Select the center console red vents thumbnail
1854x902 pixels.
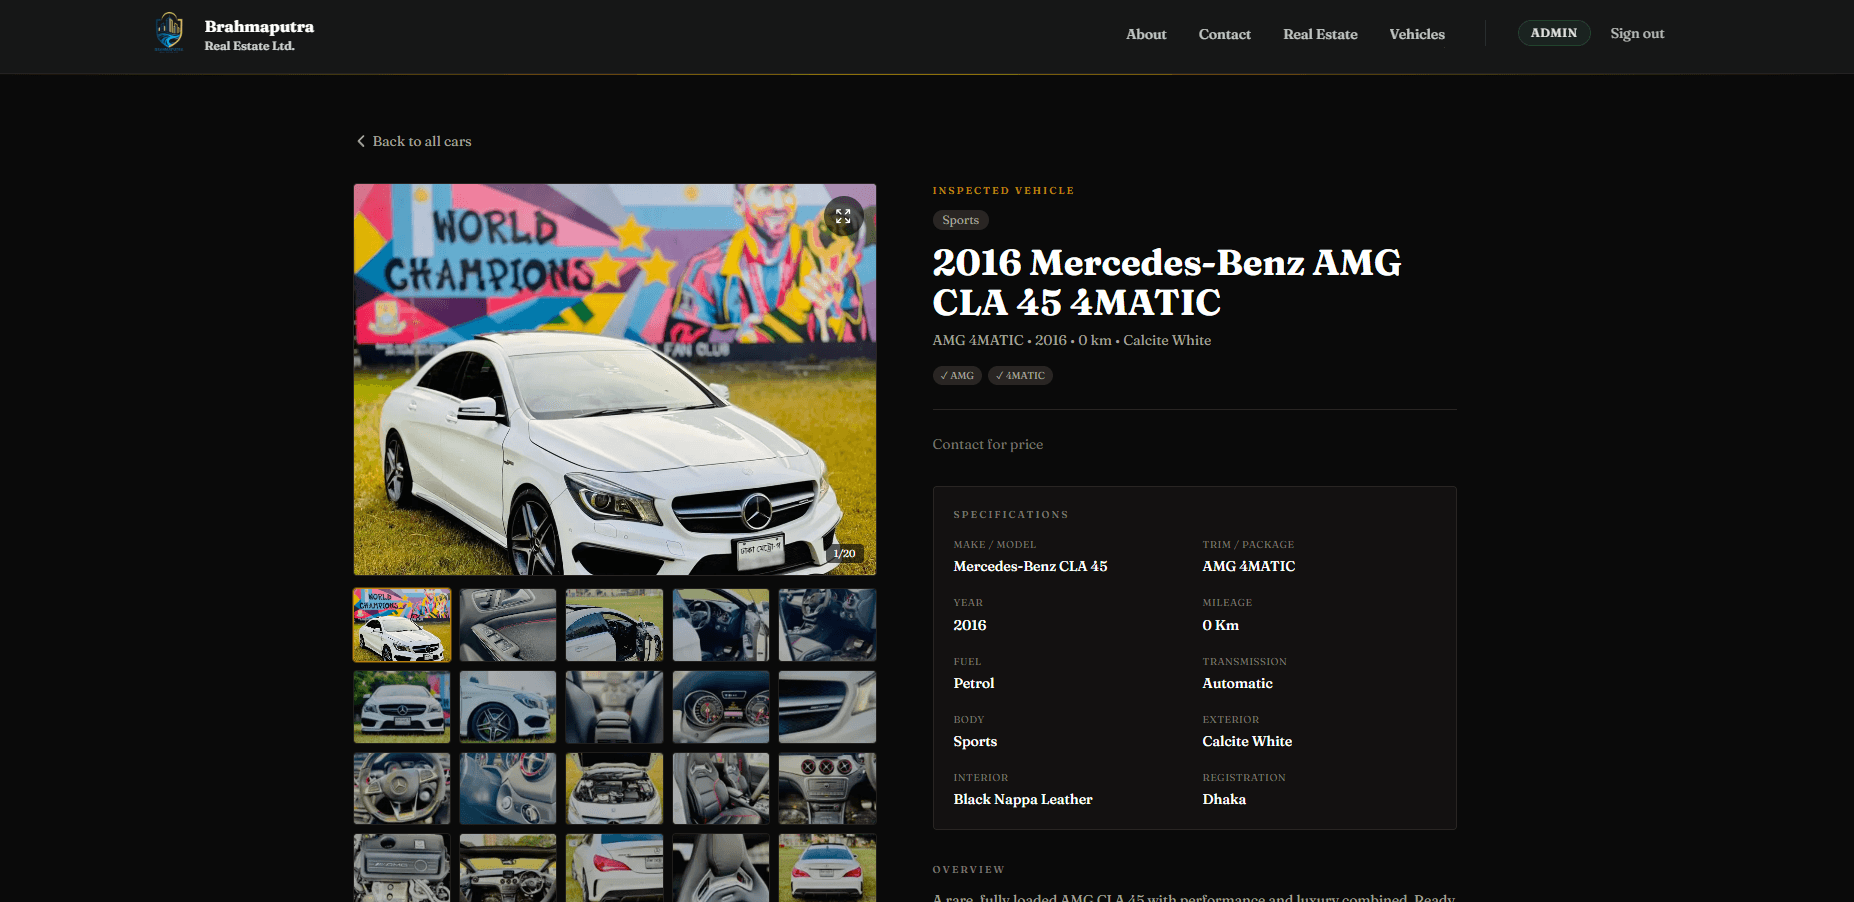827,789
